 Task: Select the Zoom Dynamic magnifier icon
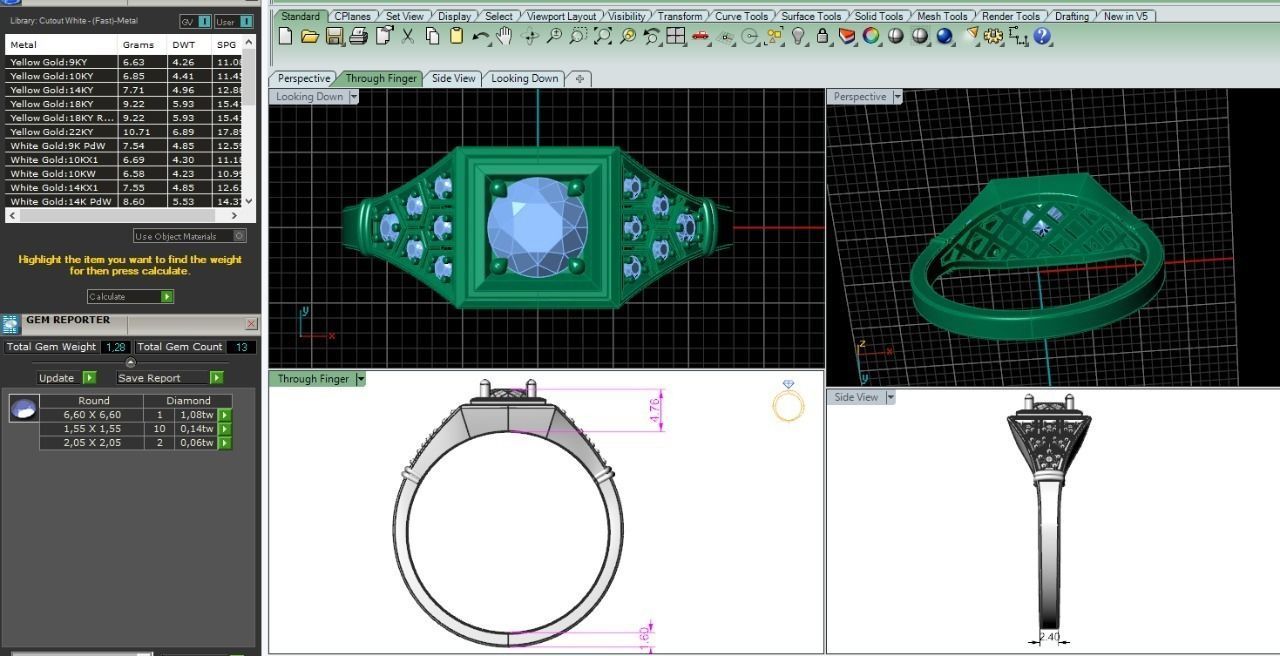[x=554, y=36]
